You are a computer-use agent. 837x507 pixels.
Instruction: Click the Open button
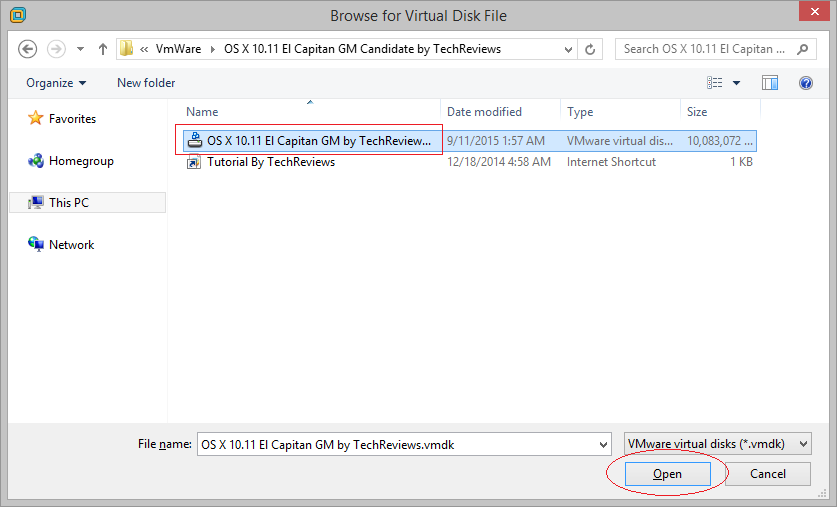tap(667, 474)
